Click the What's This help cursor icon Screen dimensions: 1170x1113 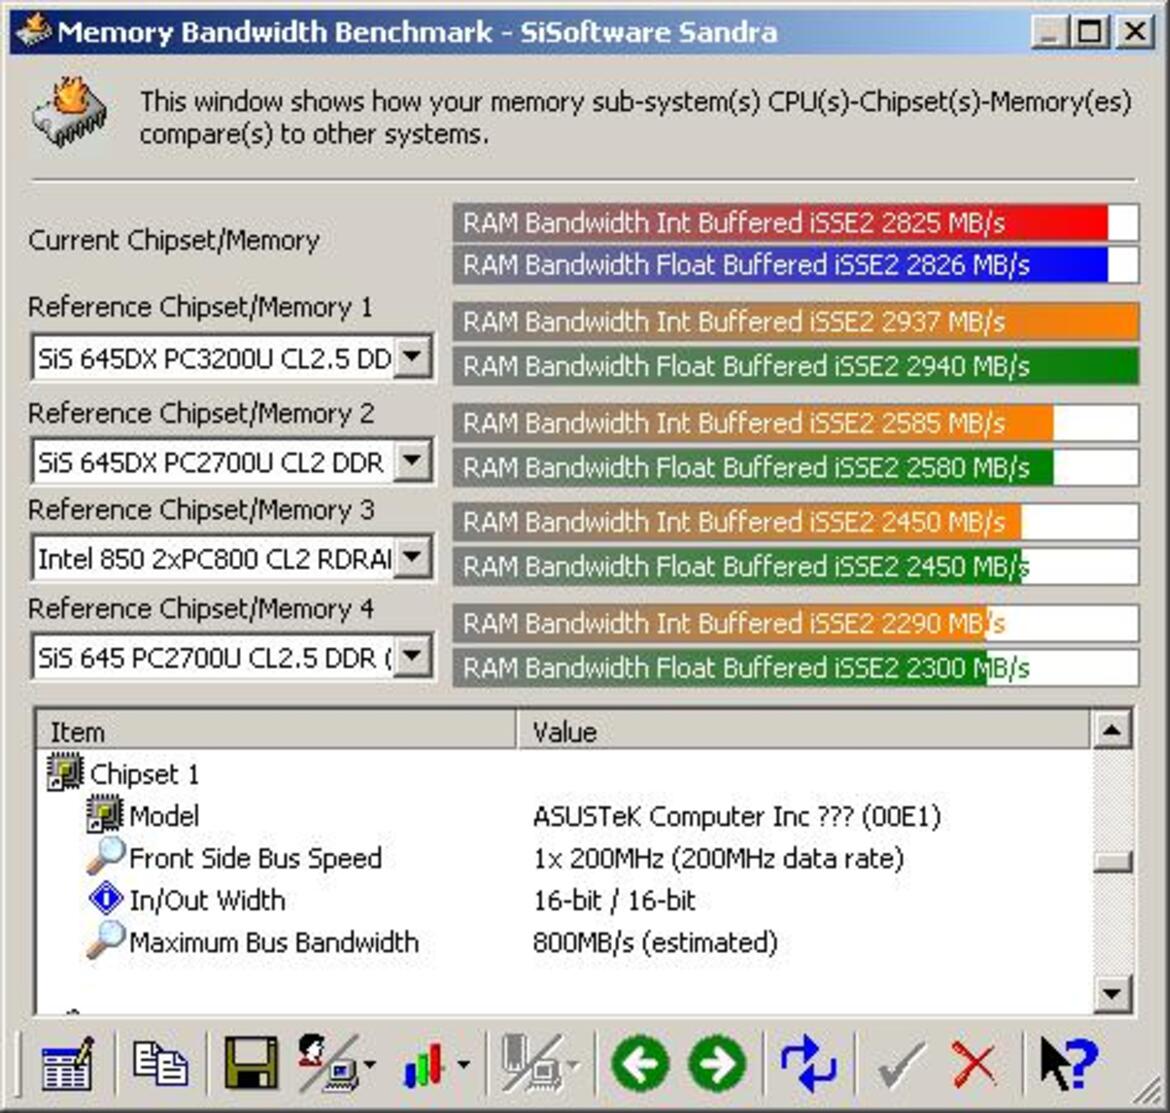pos(1069,1064)
